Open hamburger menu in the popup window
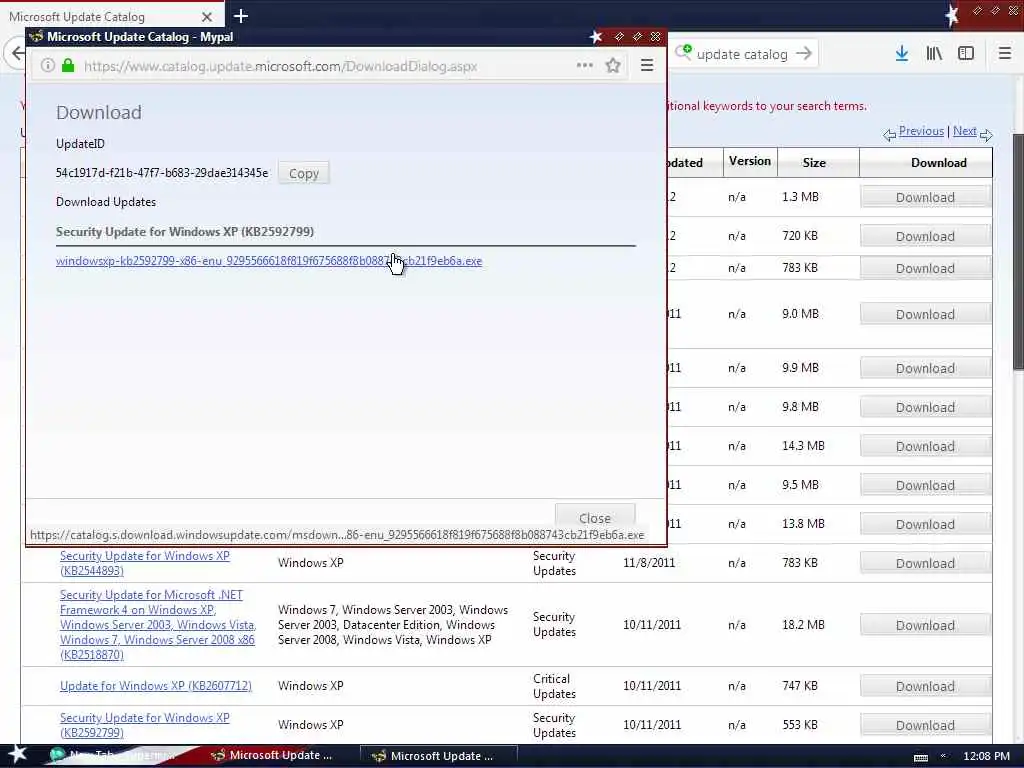Screen dimensions: 1024x768 647,65
